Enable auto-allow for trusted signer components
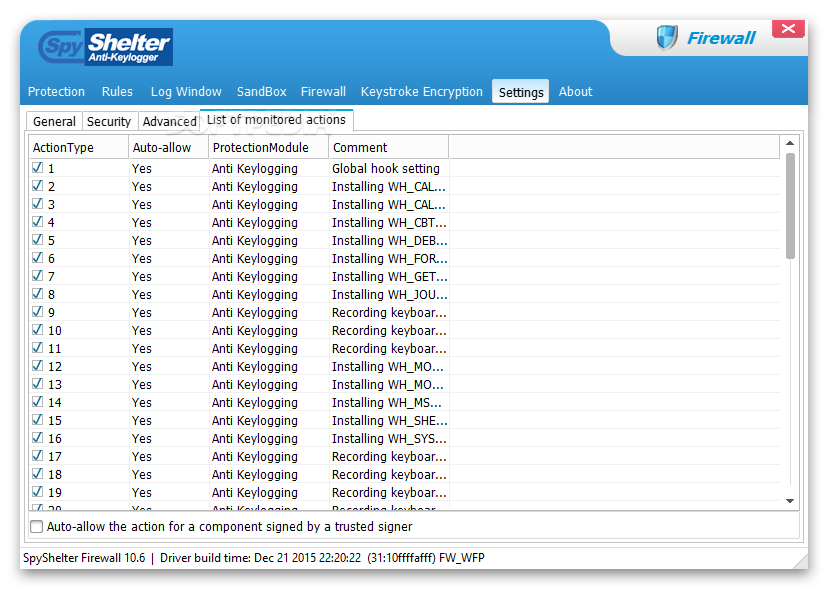828x589 pixels. 36,527
